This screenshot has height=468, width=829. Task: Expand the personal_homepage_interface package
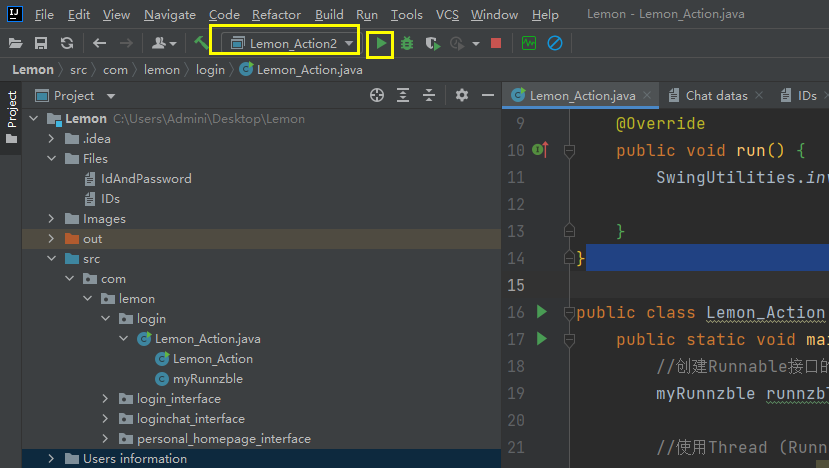(x=105, y=438)
